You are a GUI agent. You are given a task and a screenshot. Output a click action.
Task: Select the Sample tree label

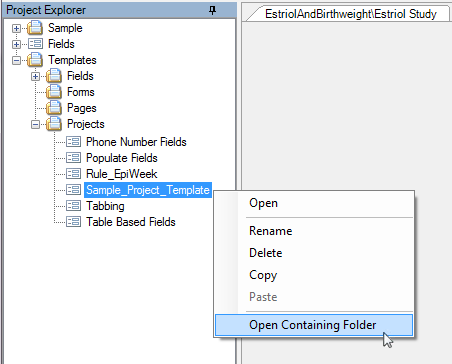pos(65,28)
